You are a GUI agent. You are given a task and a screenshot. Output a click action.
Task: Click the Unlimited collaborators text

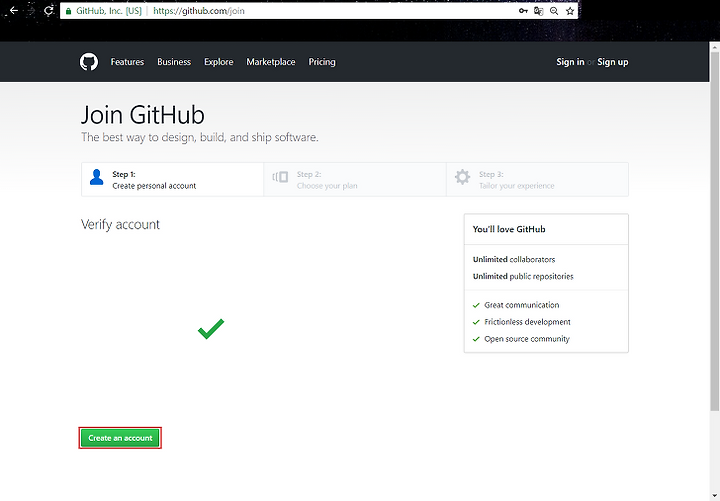pyautogui.click(x=514, y=259)
